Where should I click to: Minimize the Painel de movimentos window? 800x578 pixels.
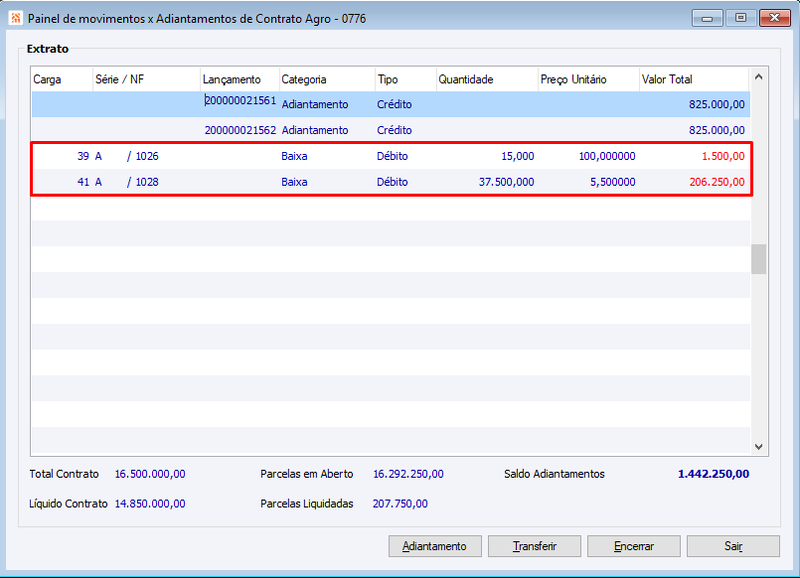tap(707, 18)
